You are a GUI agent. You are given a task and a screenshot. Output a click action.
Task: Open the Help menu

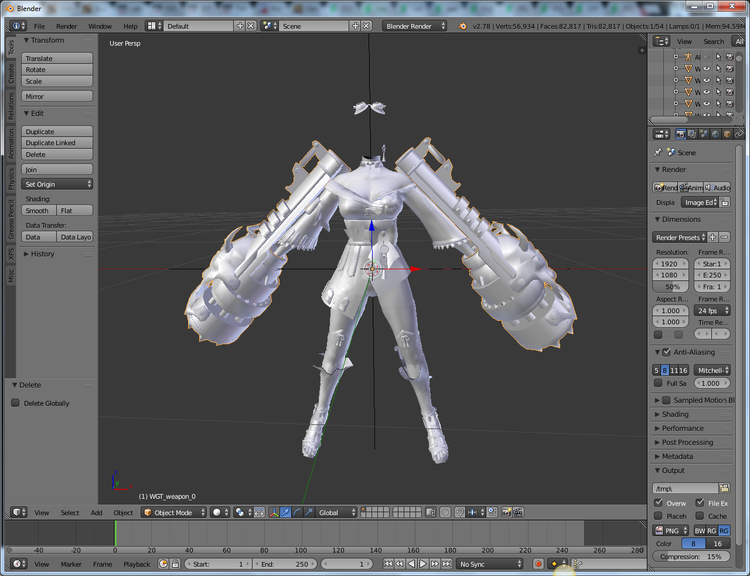click(x=130, y=26)
